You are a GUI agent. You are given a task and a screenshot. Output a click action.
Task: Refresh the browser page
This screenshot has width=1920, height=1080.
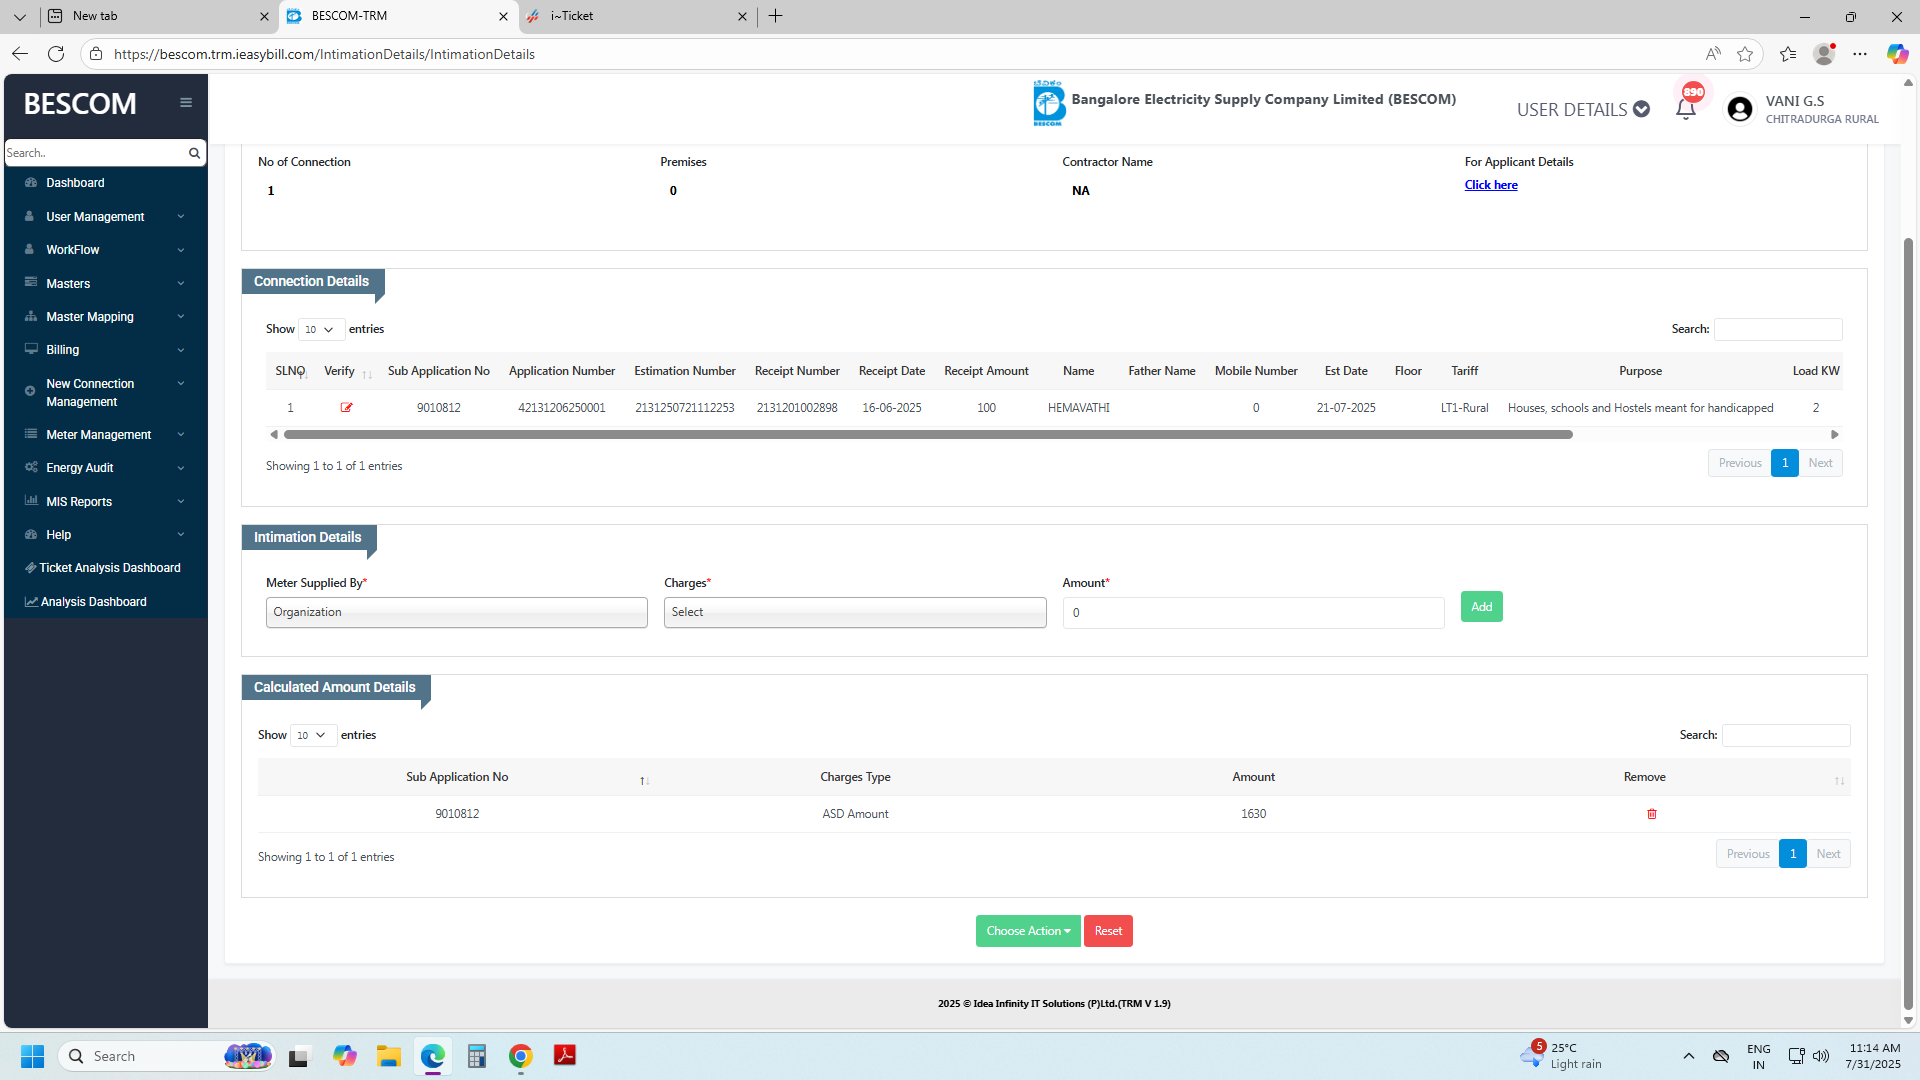click(56, 54)
